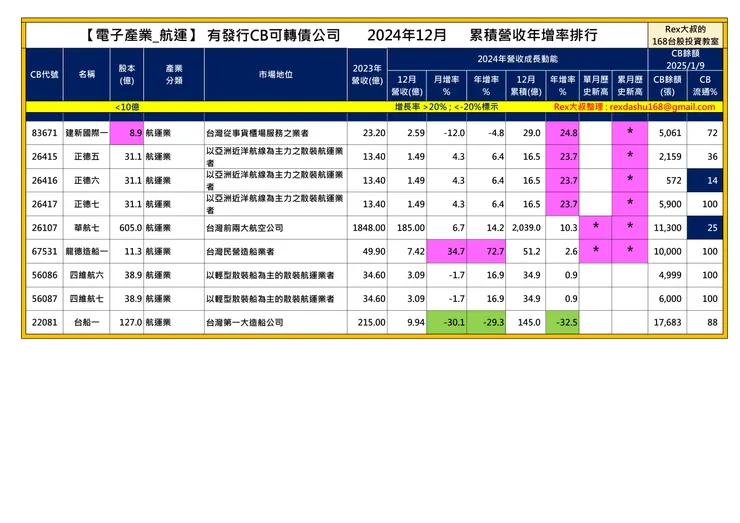740x523 pixels.
Task: Select the 185.00 December revenue cell
Action: (407, 228)
